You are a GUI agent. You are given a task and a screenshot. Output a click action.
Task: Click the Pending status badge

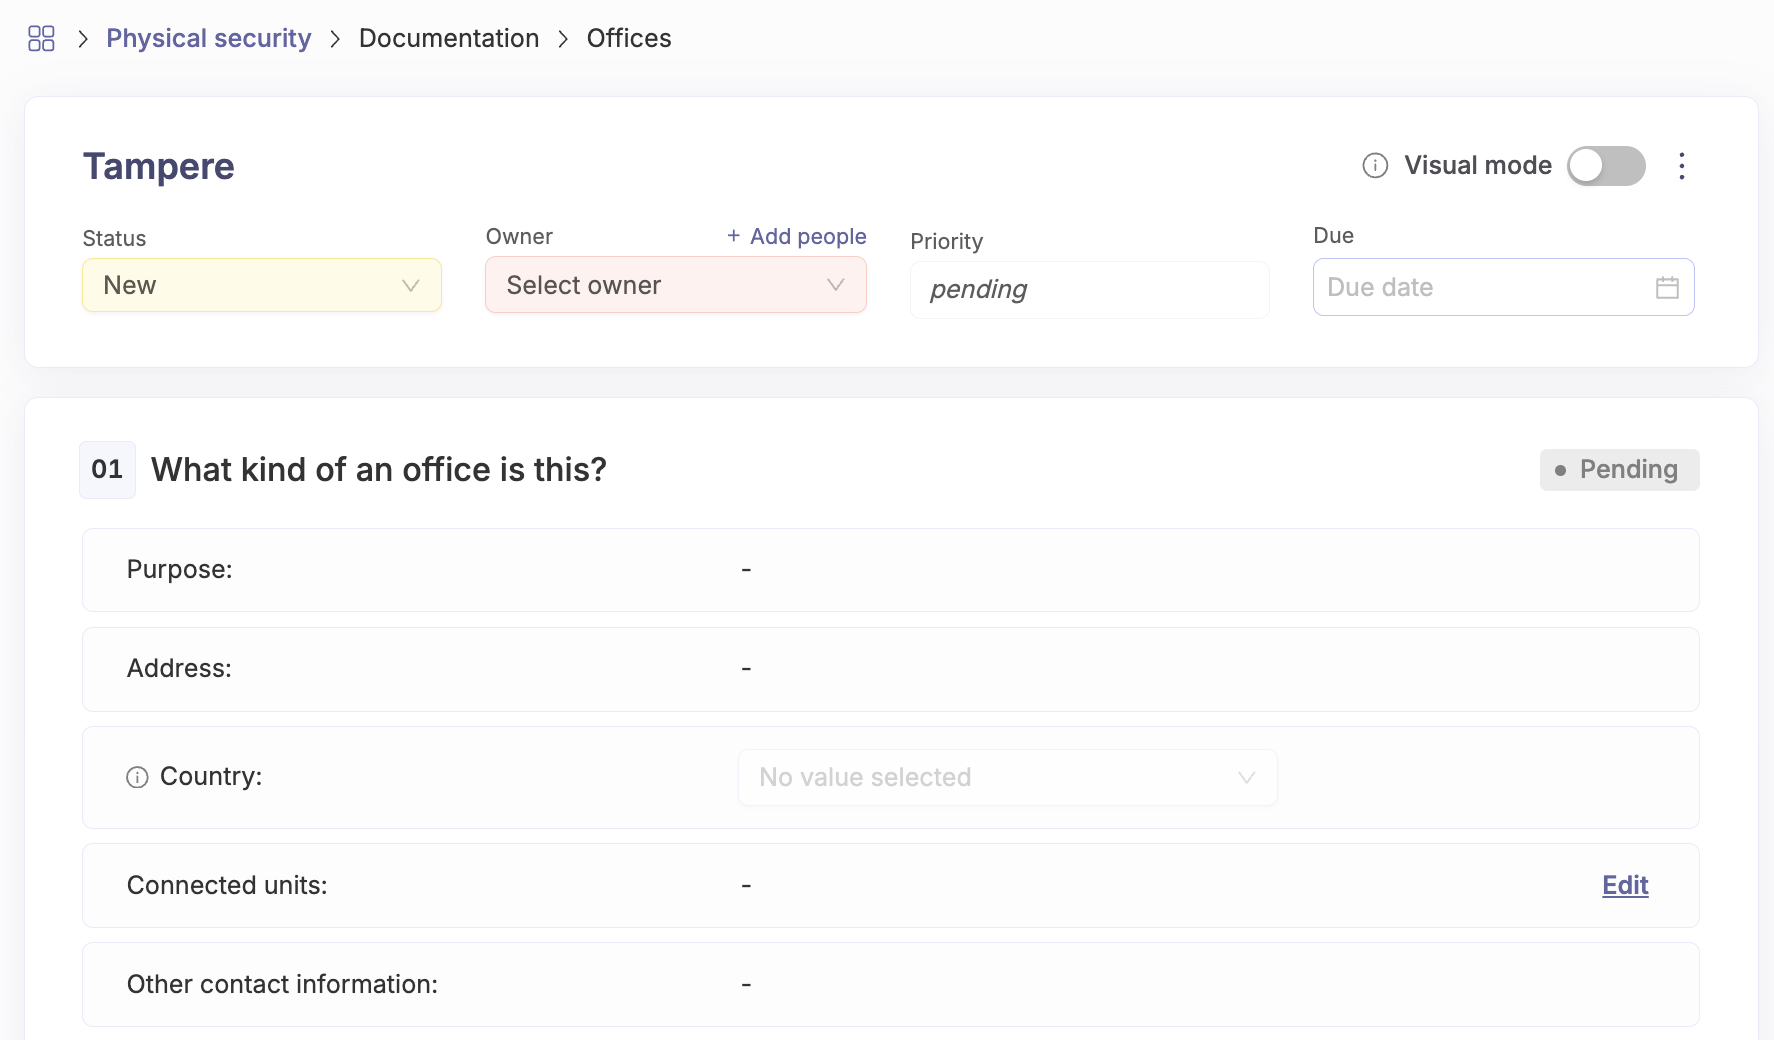pos(1620,470)
